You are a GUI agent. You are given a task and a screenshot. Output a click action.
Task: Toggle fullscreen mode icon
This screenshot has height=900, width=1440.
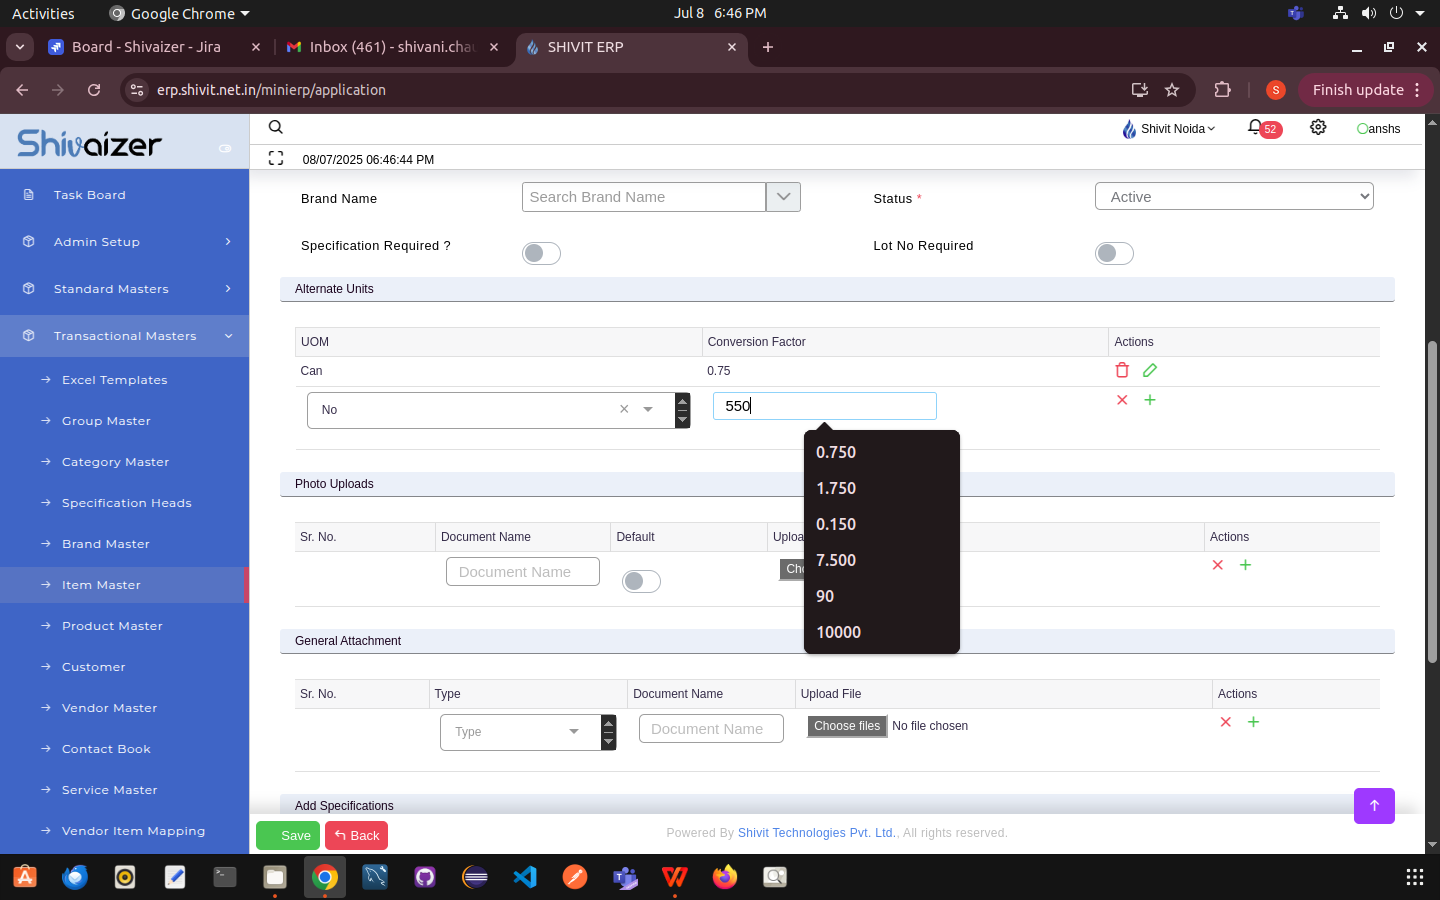pyautogui.click(x=276, y=158)
